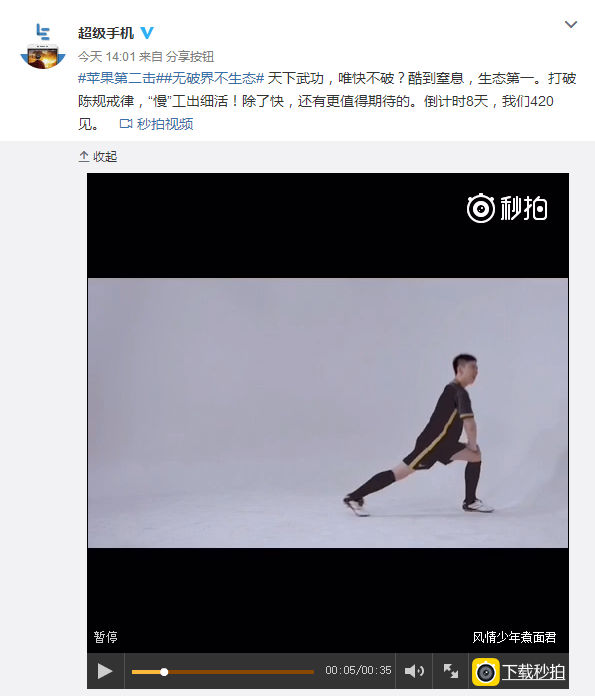Click the 超级手机 profile avatar
Viewport: 595px width, 696px height.
point(43,46)
